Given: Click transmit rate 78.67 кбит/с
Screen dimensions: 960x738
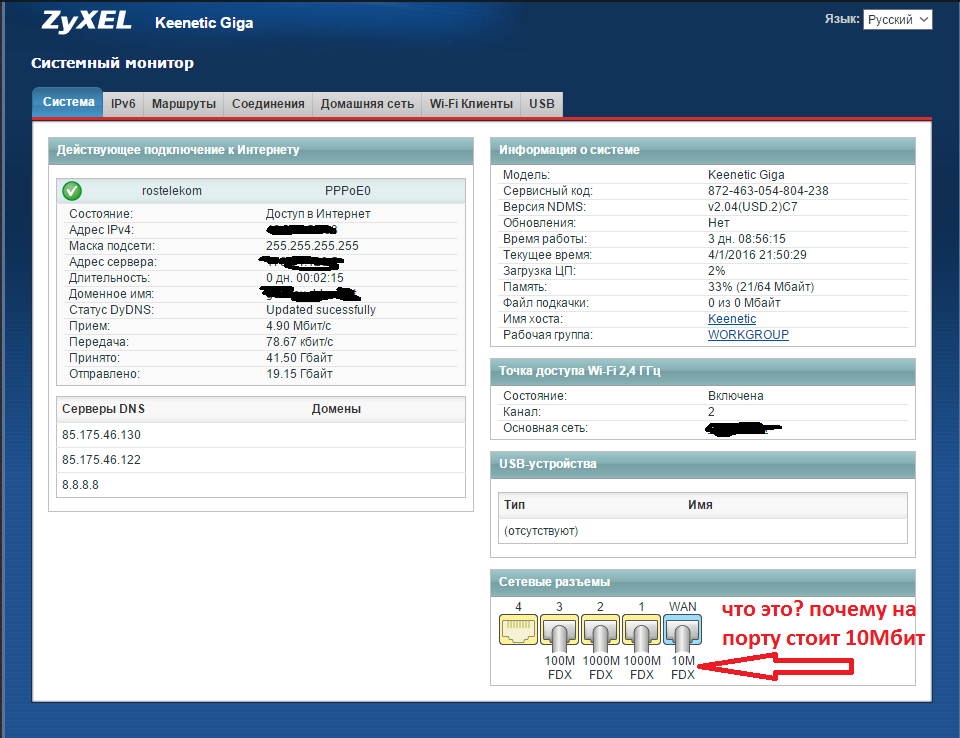Looking at the screenshot, I should pos(299,342).
